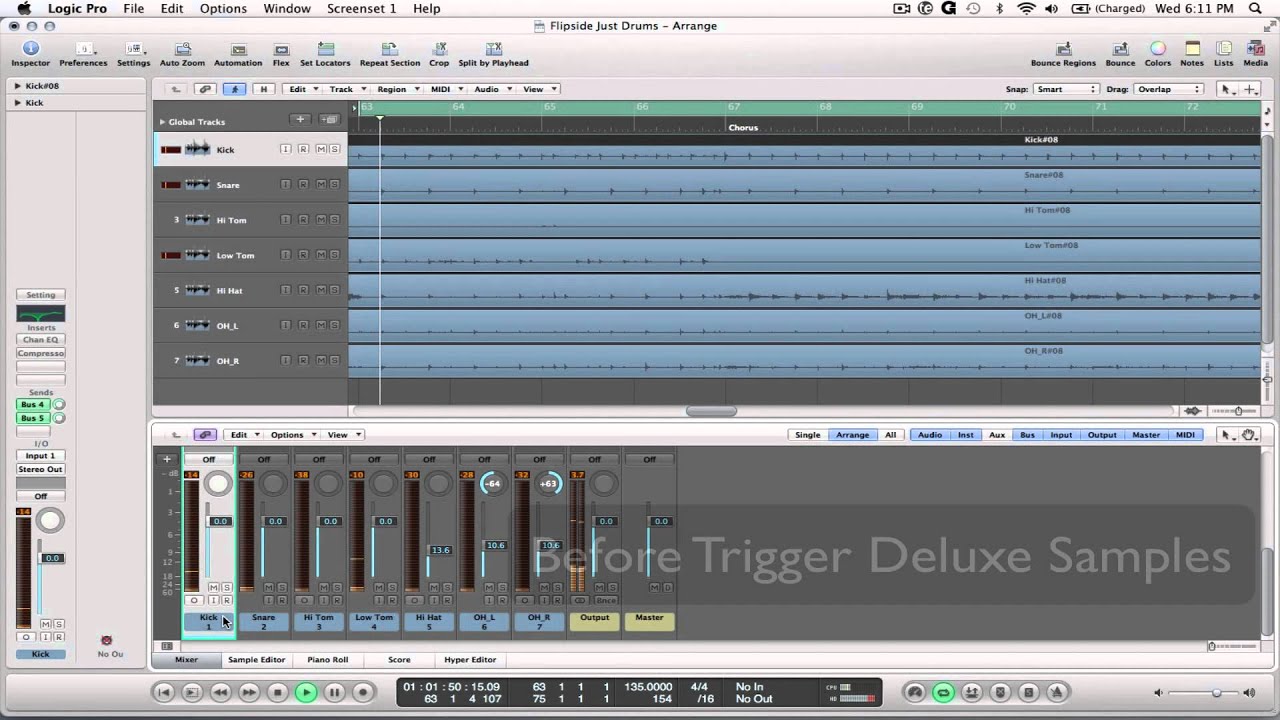The width and height of the screenshot is (1280, 720).
Task: Click the OH_L pan knob
Action: click(x=492, y=484)
